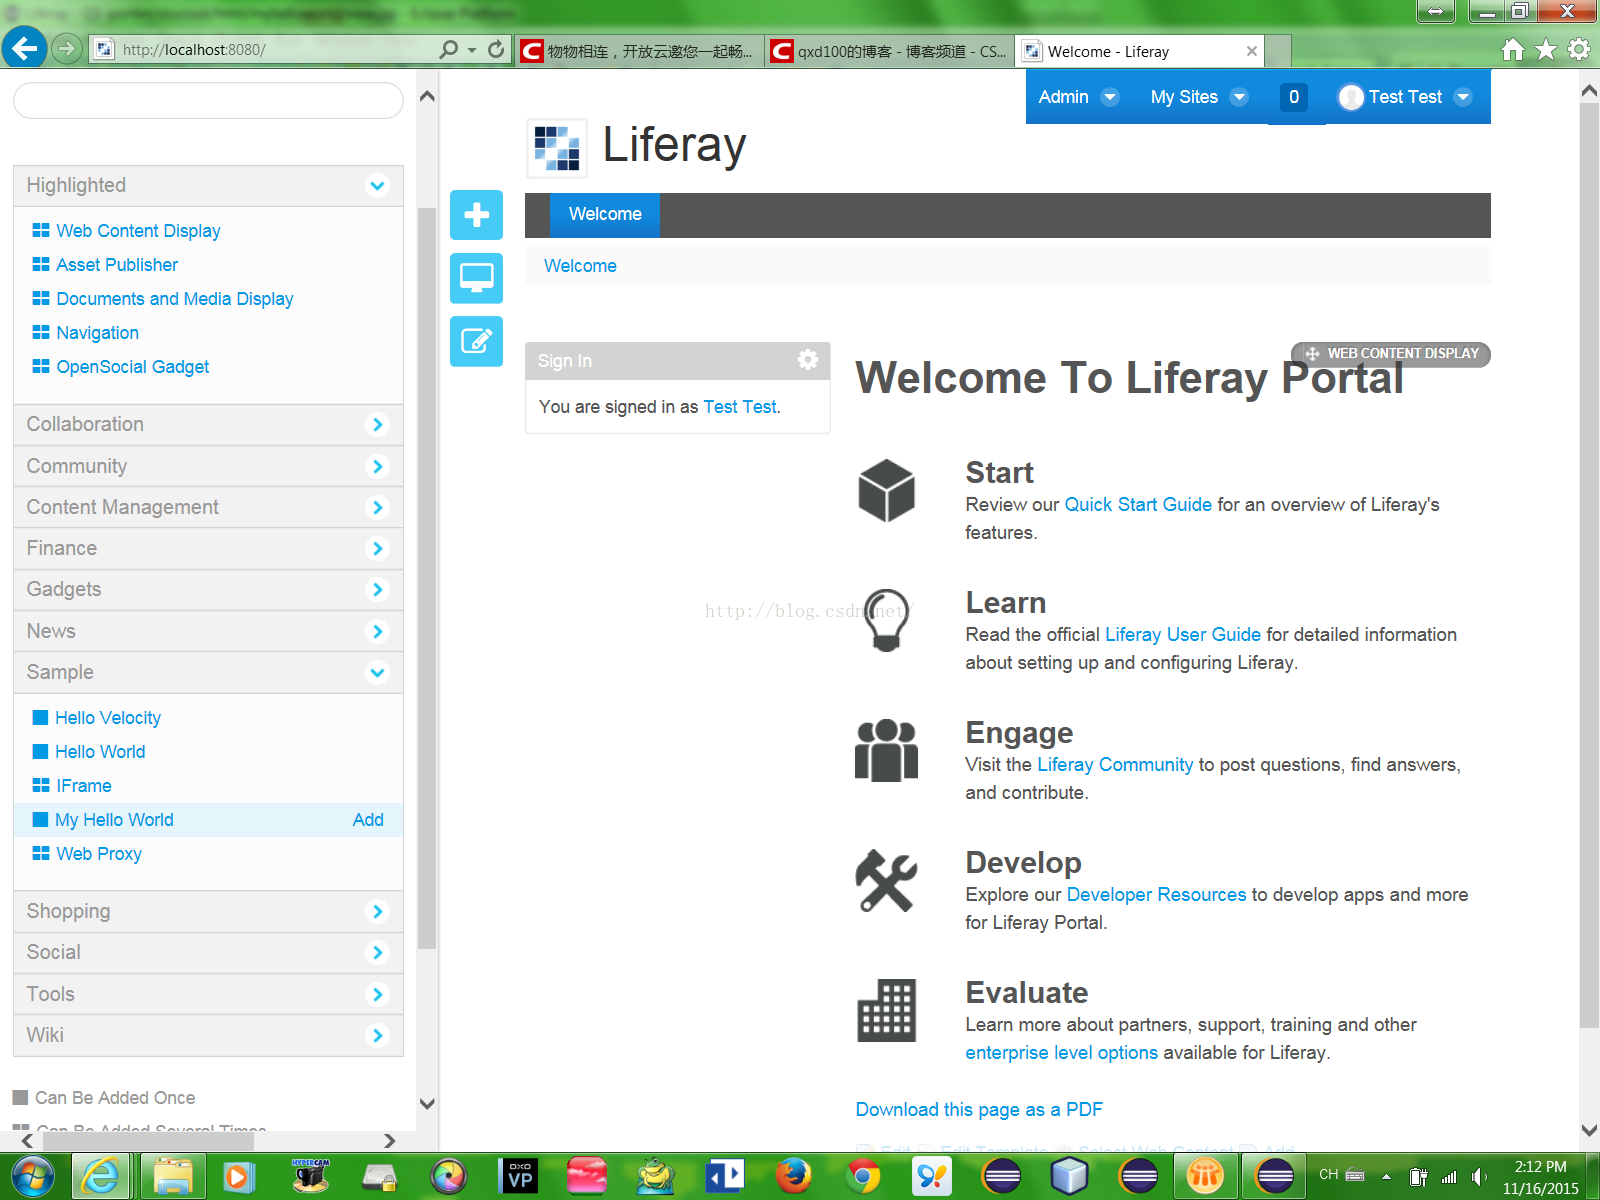This screenshot has height=1200, width=1600.
Task: Open the notifications count badge
Action: click(x=1294, y=97)
